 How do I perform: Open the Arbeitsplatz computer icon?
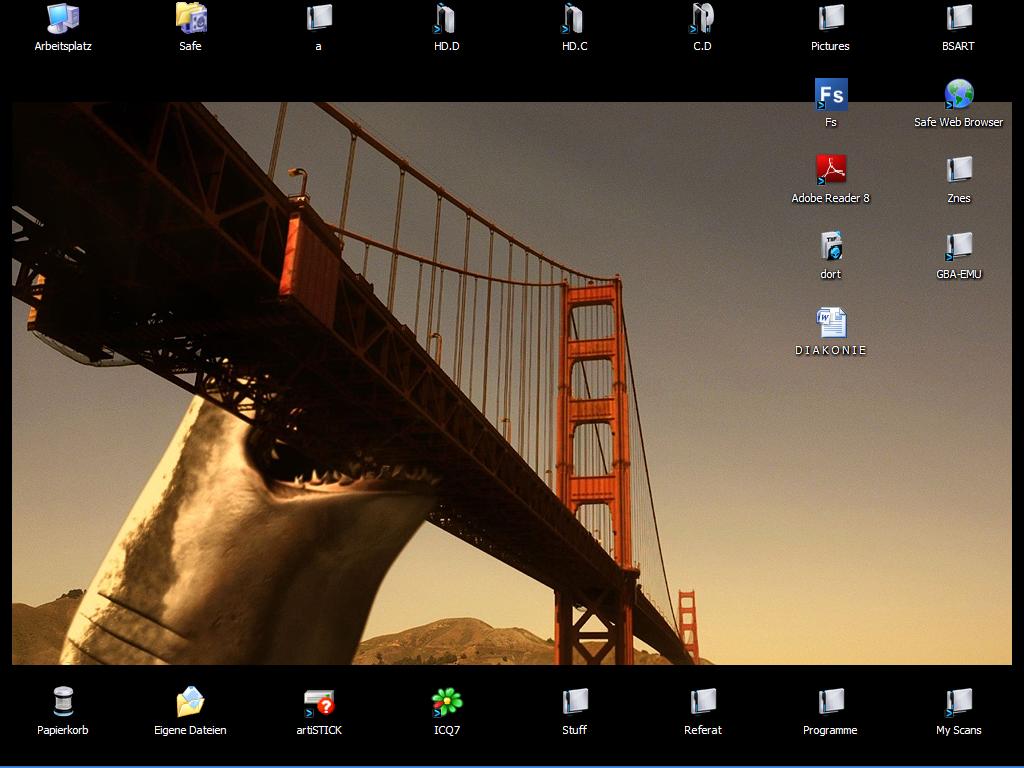[63, 18]
